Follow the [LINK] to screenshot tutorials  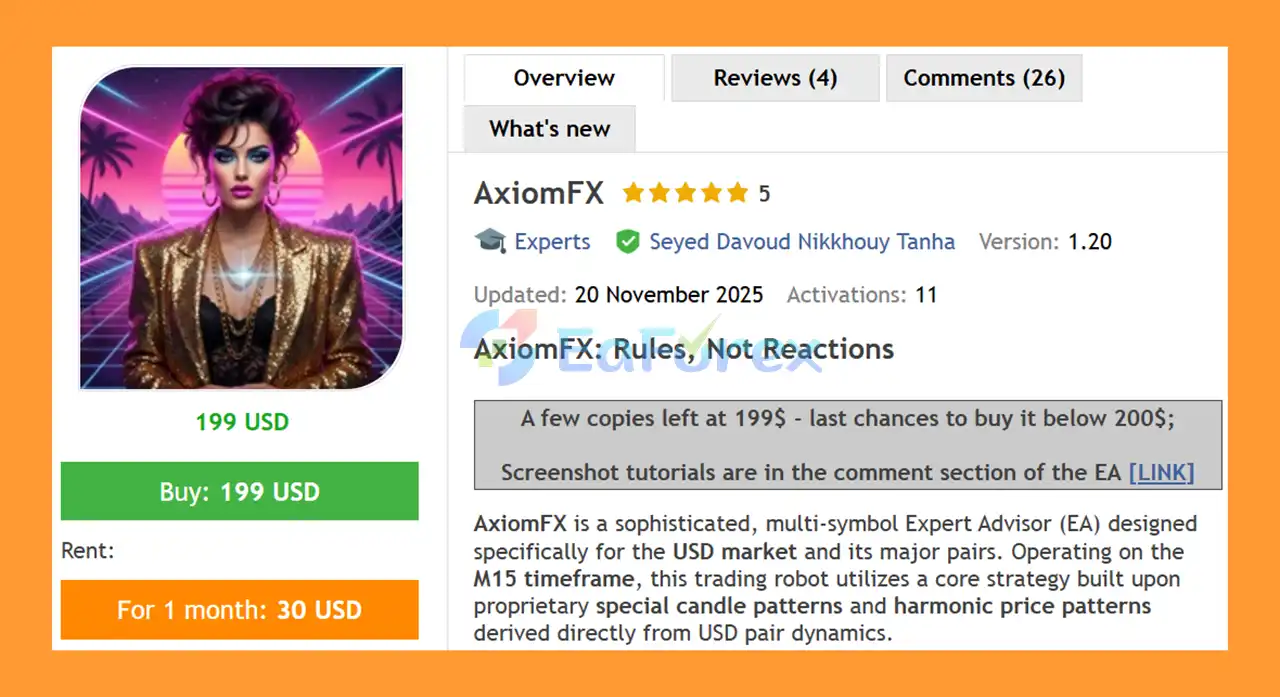(x=1161, y=472)
